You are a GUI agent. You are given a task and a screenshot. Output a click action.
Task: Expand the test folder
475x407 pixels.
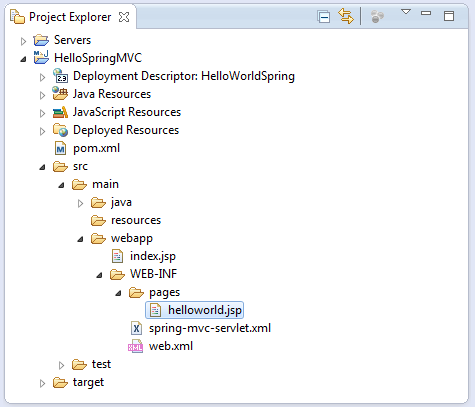pos(61,365)
